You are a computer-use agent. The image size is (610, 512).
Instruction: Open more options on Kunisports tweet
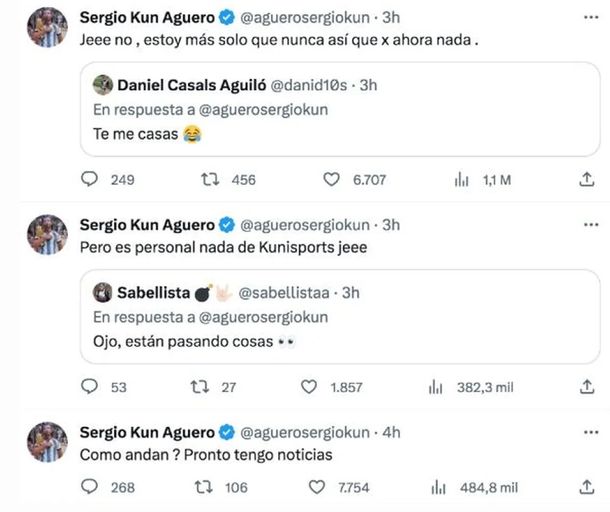coord(586,224)
